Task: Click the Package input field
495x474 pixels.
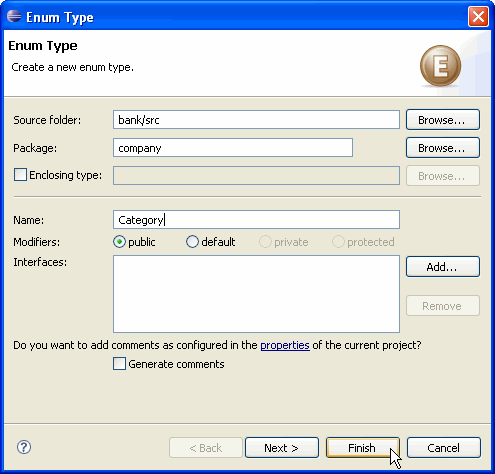Action: pos(233,148)
